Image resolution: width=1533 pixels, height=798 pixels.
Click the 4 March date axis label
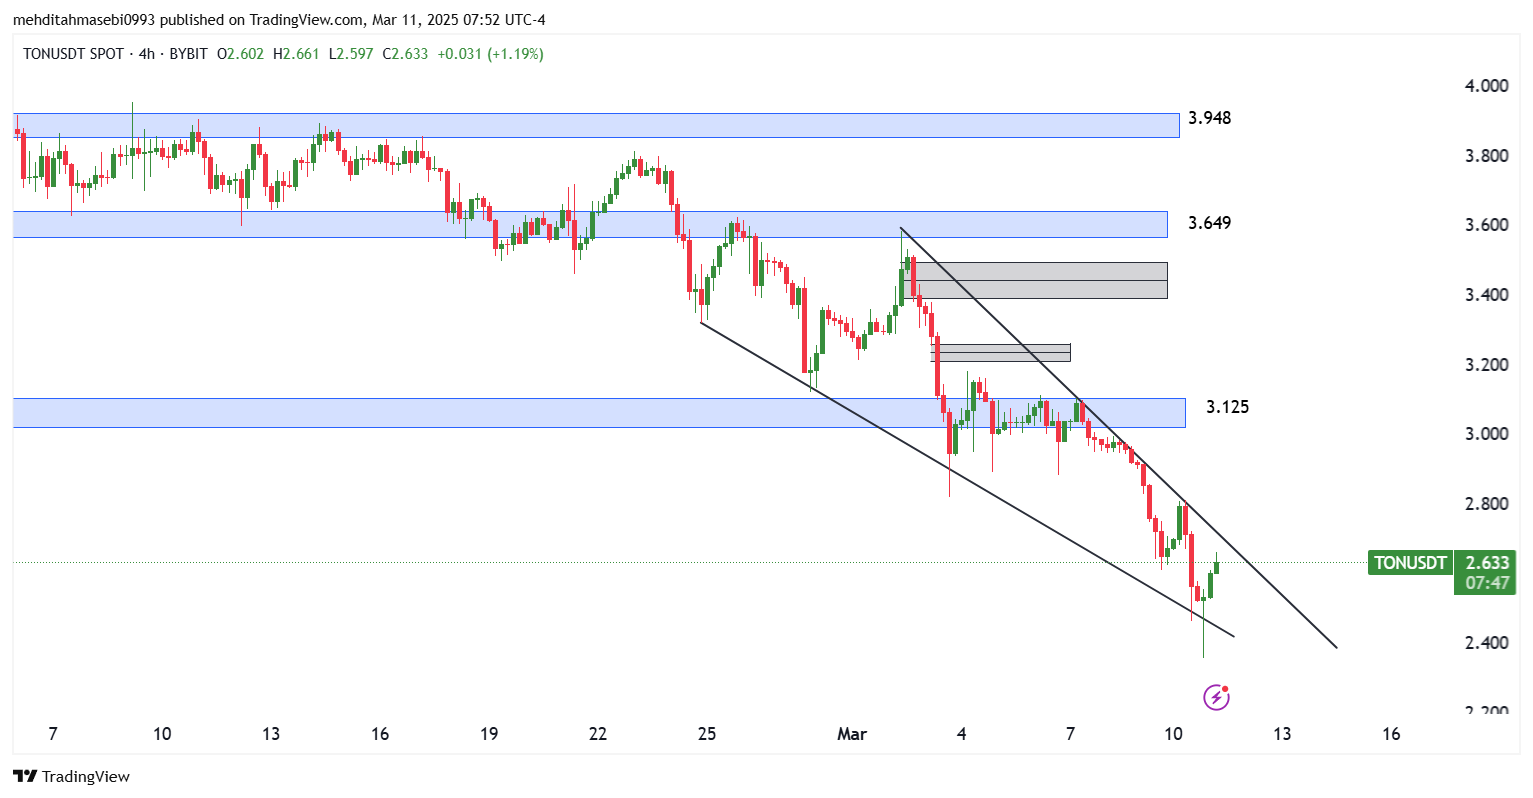pos(961,734)
